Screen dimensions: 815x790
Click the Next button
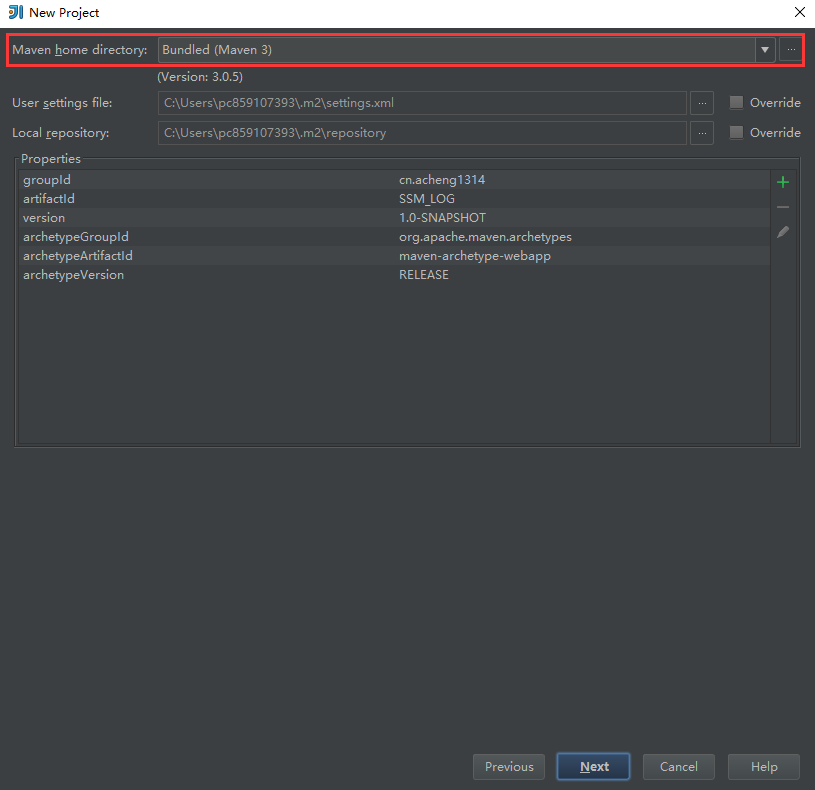tap(593, 767)
